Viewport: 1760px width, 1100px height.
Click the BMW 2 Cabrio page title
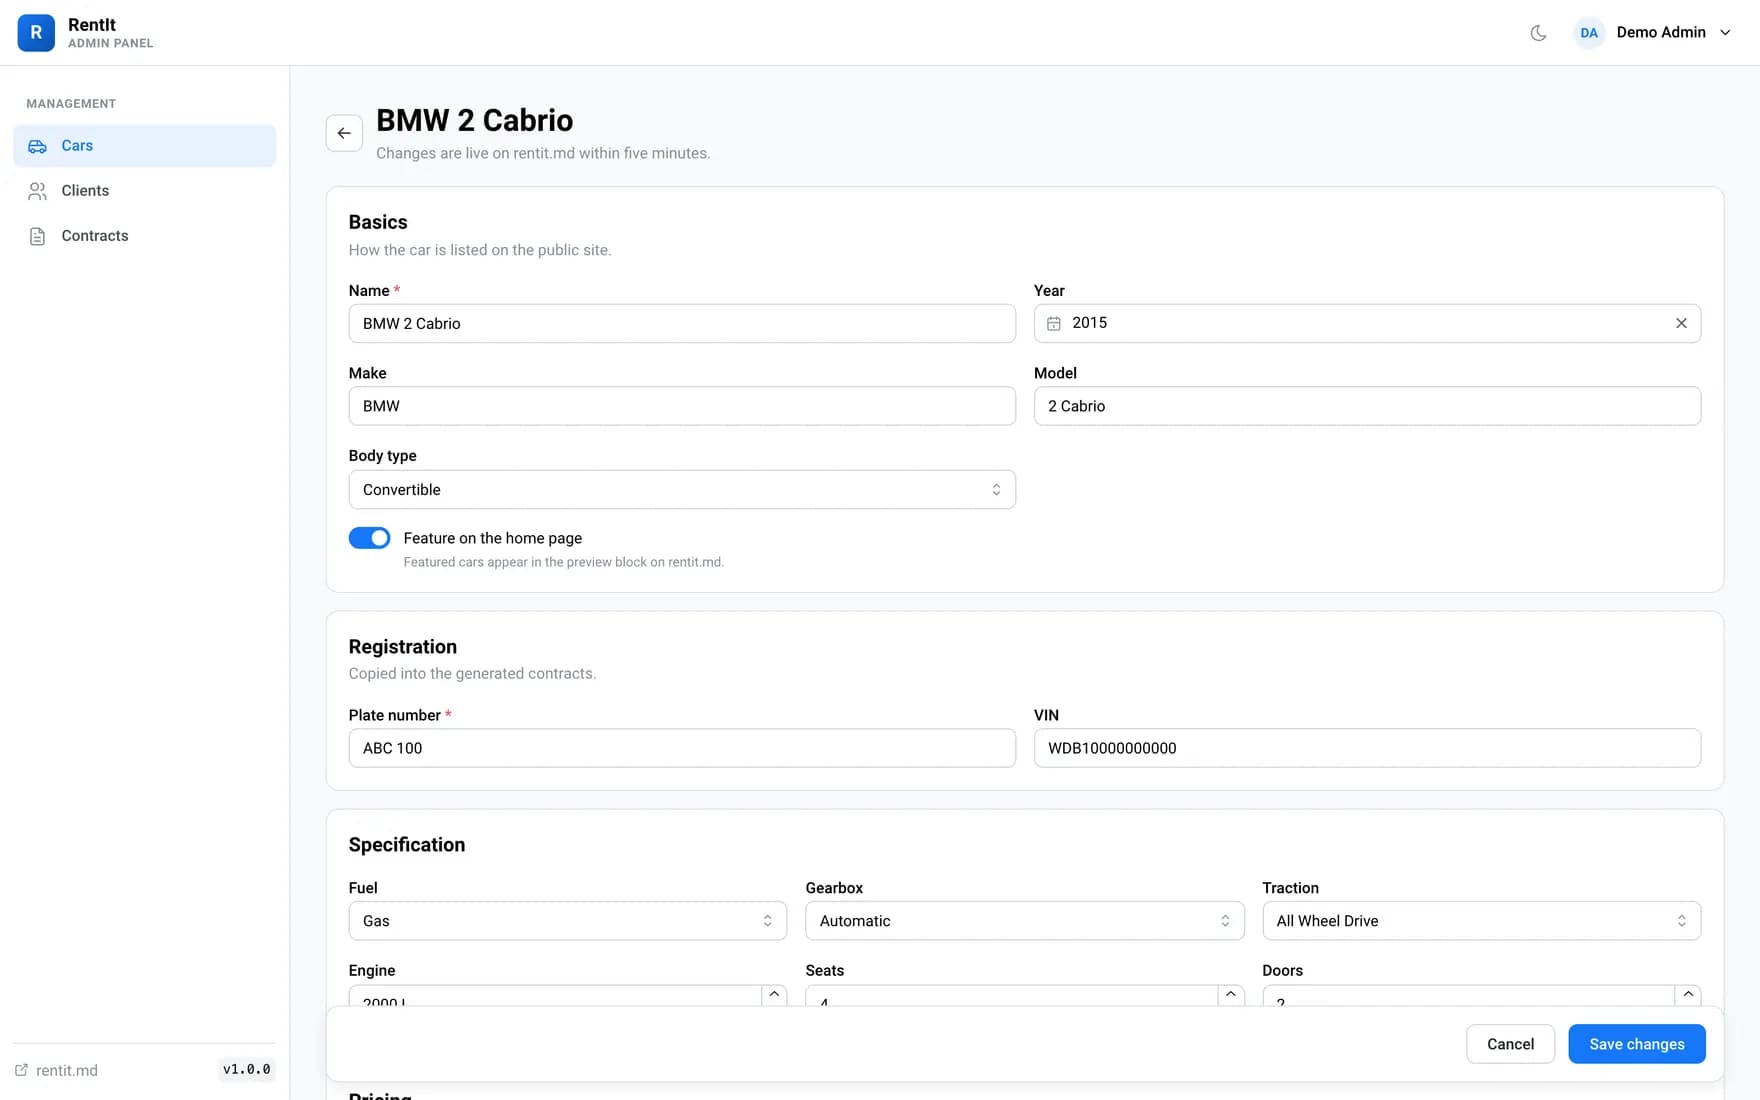coord(475,120)
